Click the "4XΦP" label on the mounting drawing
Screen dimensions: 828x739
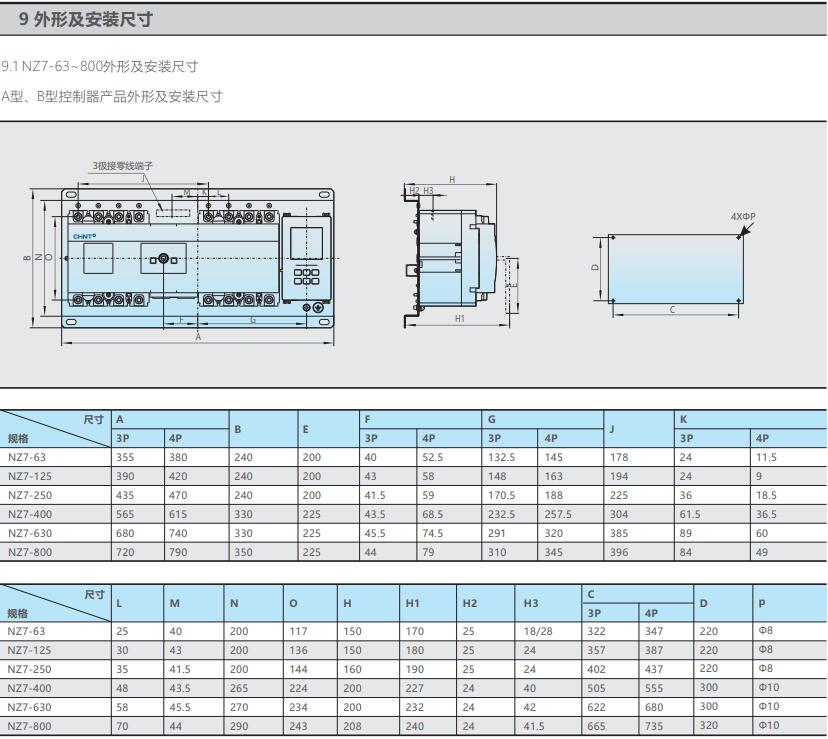pyautogui.click(x=743, y=217)
